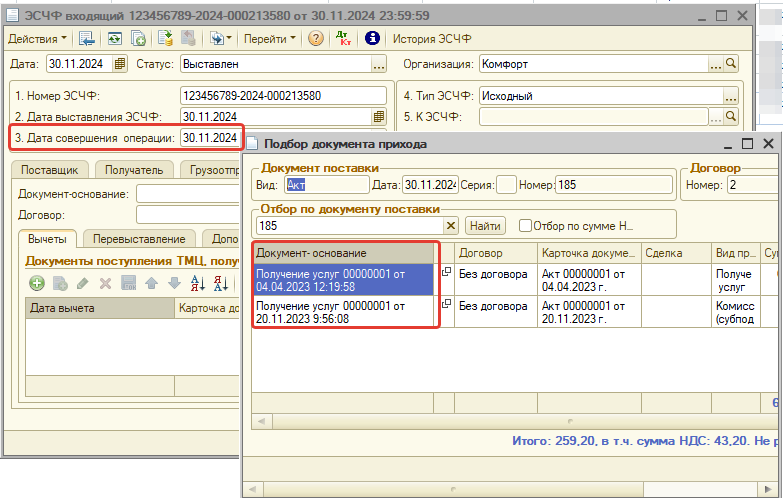Move row down with the down arrow icon
Screen dimensions: 783x498
coord(174,284)
